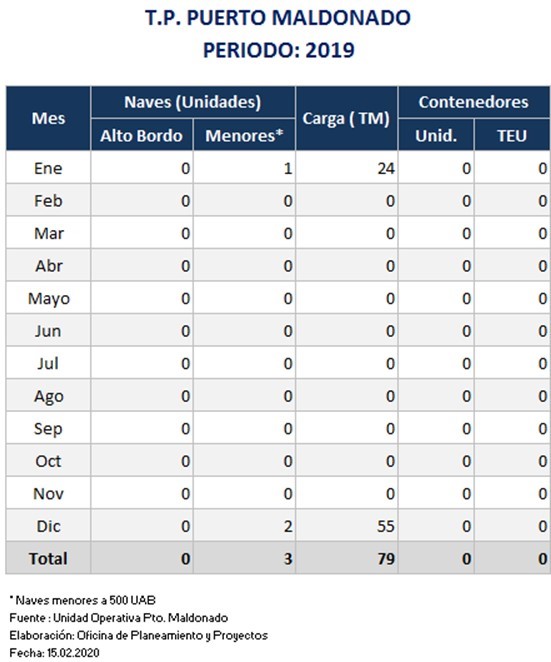Click the Contenedores header cell
Viewport: 551px width, 662px height.
[x=474, y=102]
